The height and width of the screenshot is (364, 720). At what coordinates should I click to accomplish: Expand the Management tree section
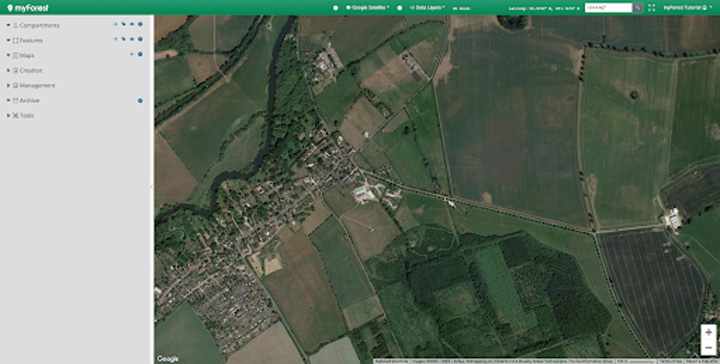(8, 85)
